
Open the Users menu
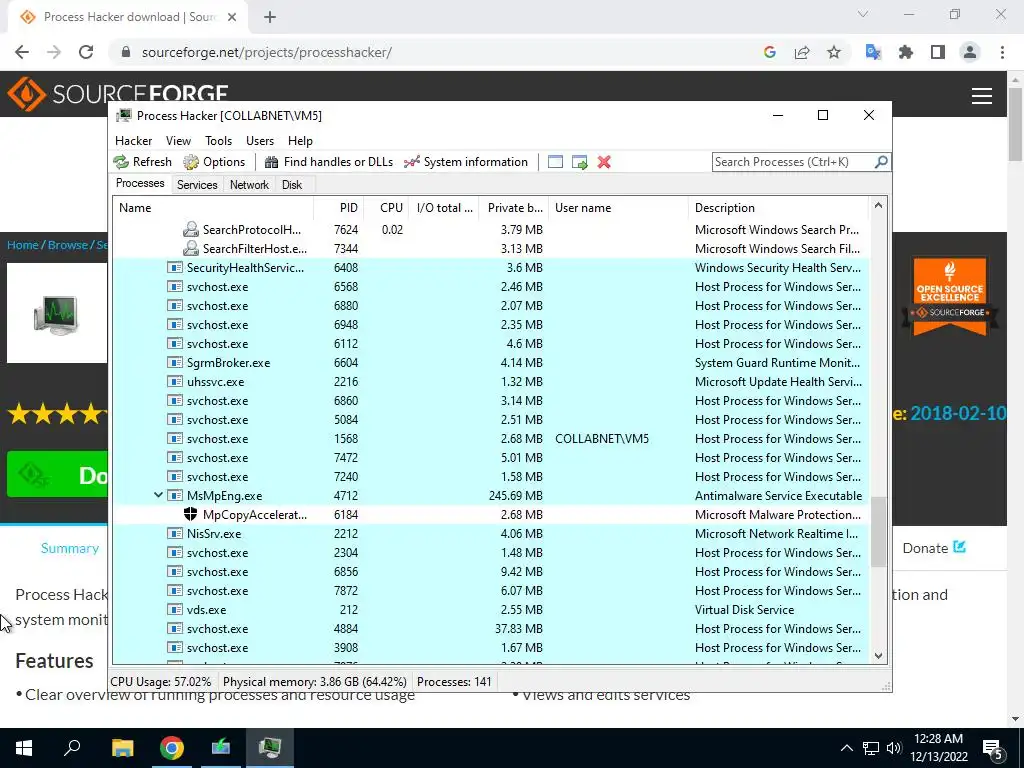point(260,140)
